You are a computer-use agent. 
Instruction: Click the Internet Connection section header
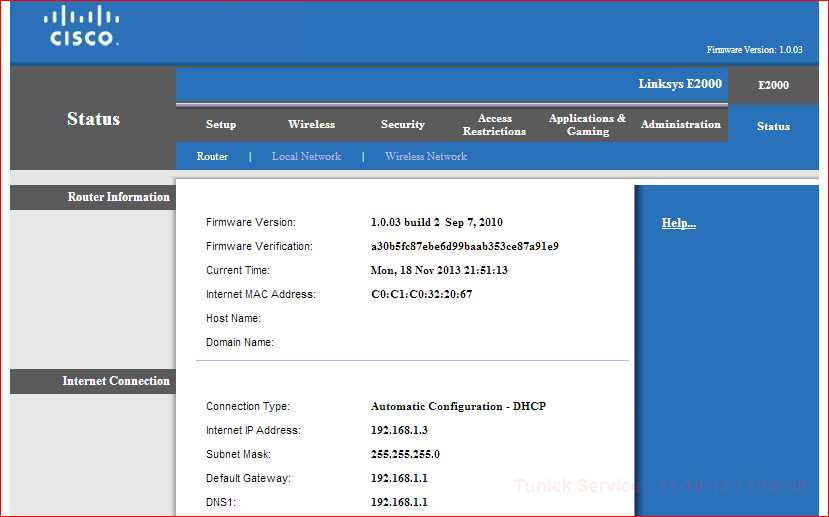tap(116, 381)
